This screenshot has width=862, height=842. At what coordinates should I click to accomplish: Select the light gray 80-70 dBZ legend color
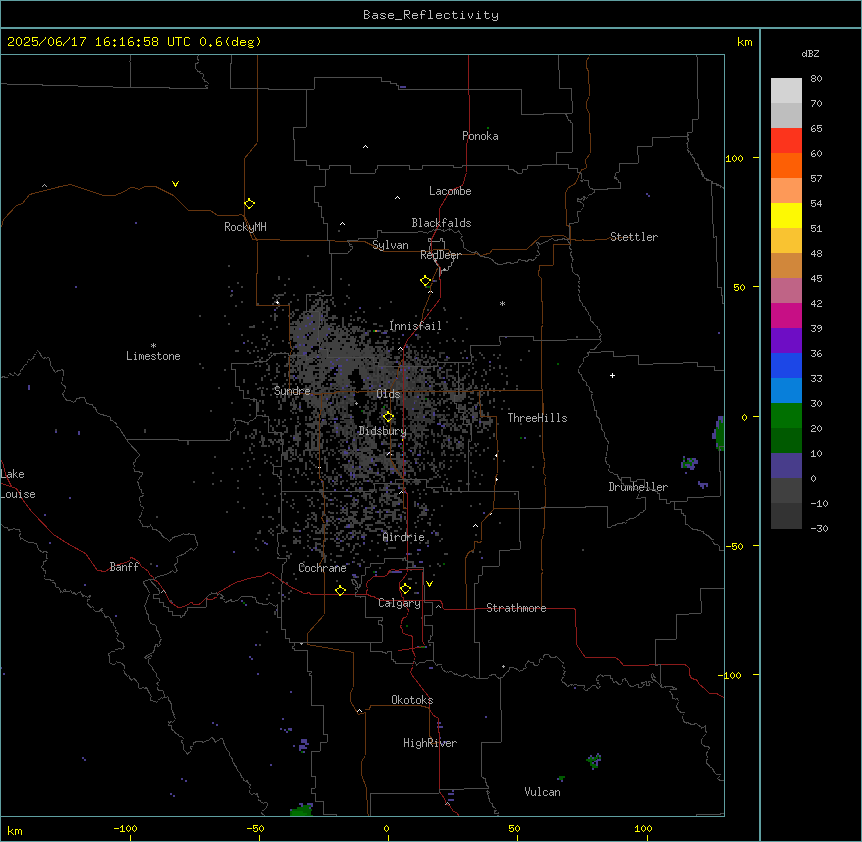point(786,90)
